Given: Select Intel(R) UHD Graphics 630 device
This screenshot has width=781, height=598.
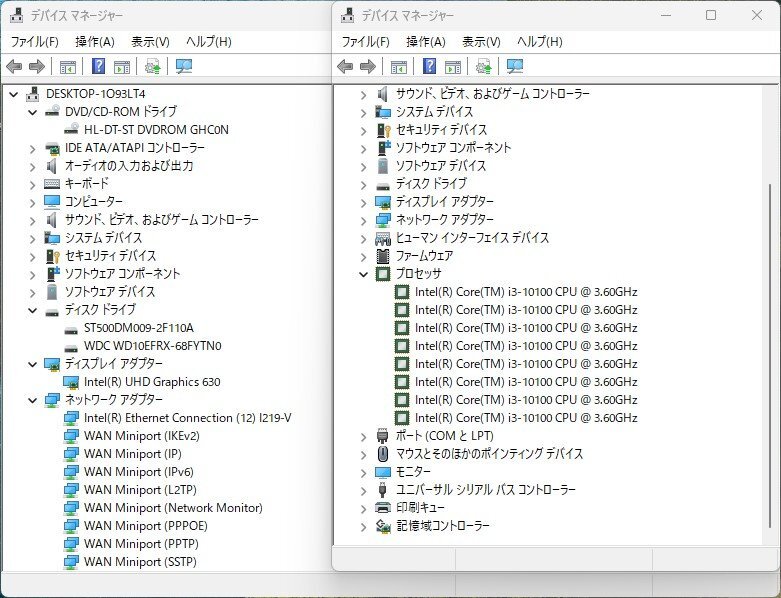Looking at the screenshot, I should coord(152,381).
